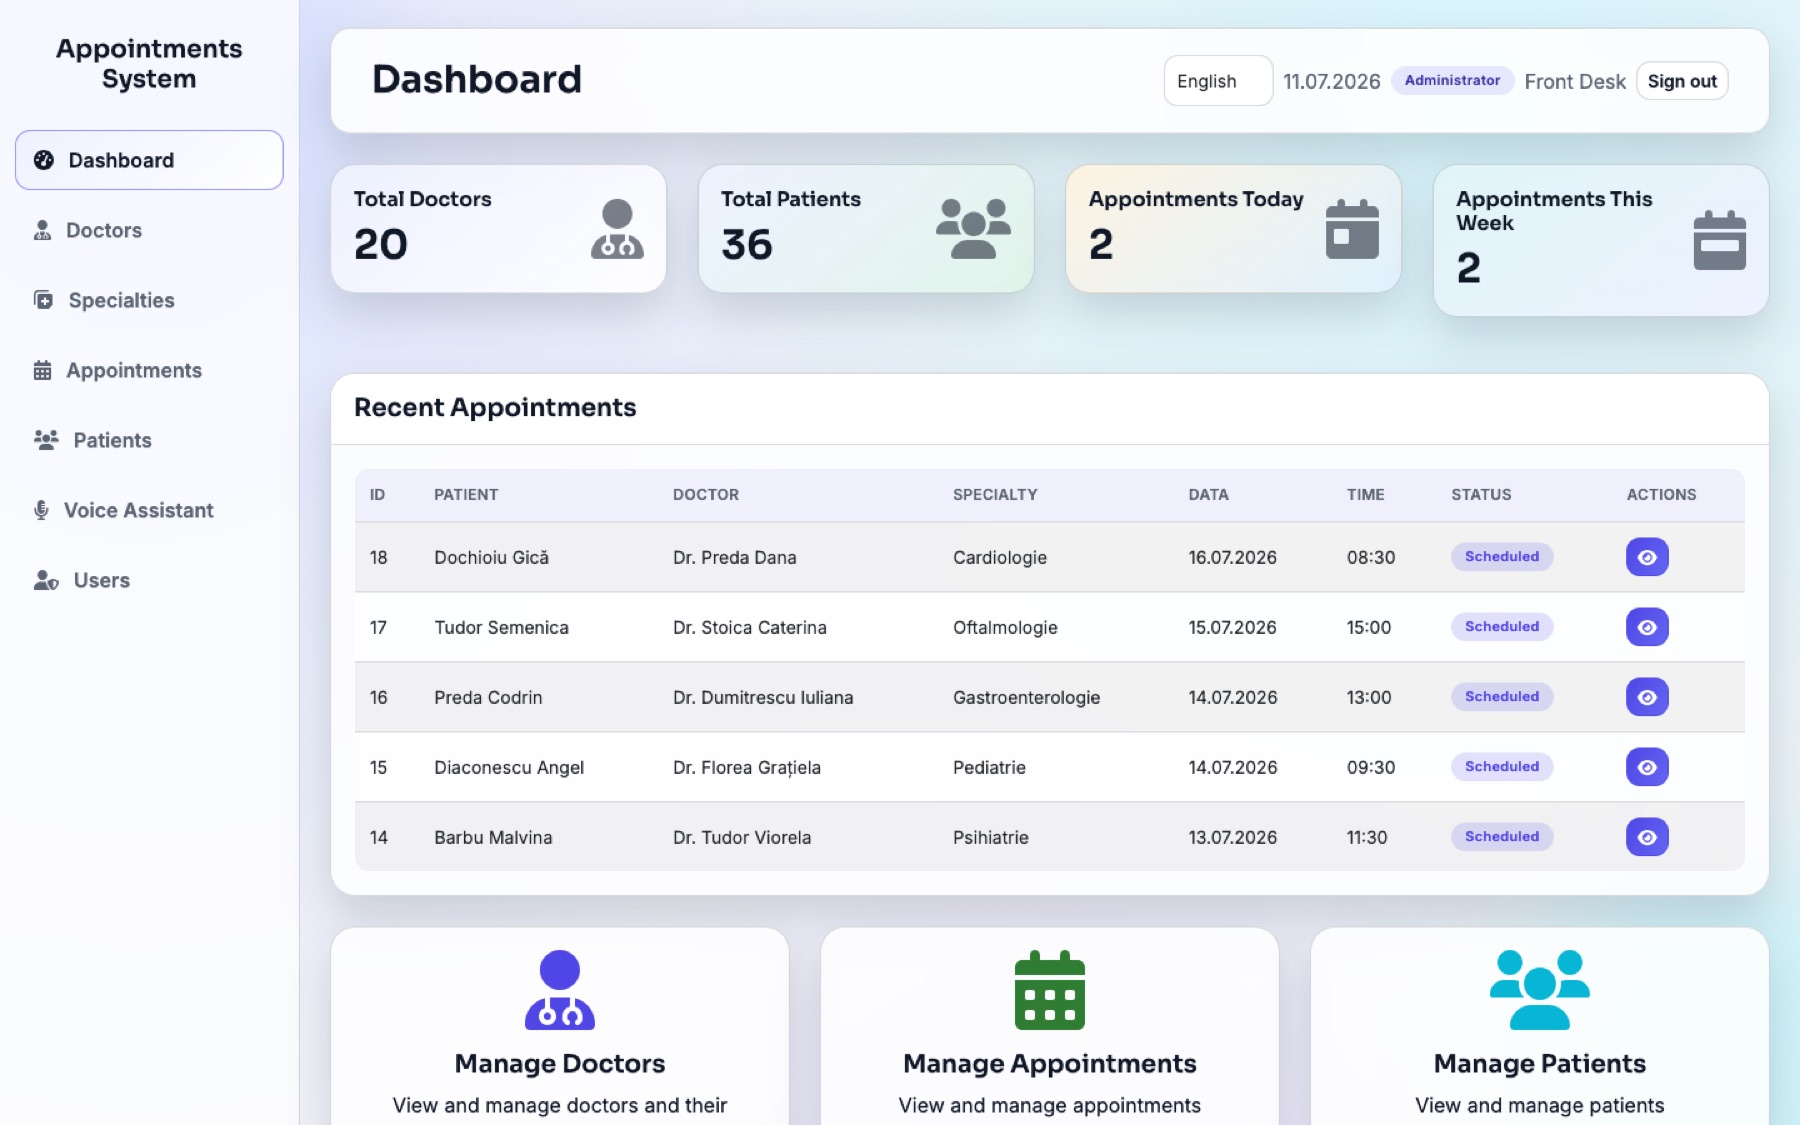Click the Patients group icon in sidebar
The image size is (1800, 1125).
pos(46,440)
